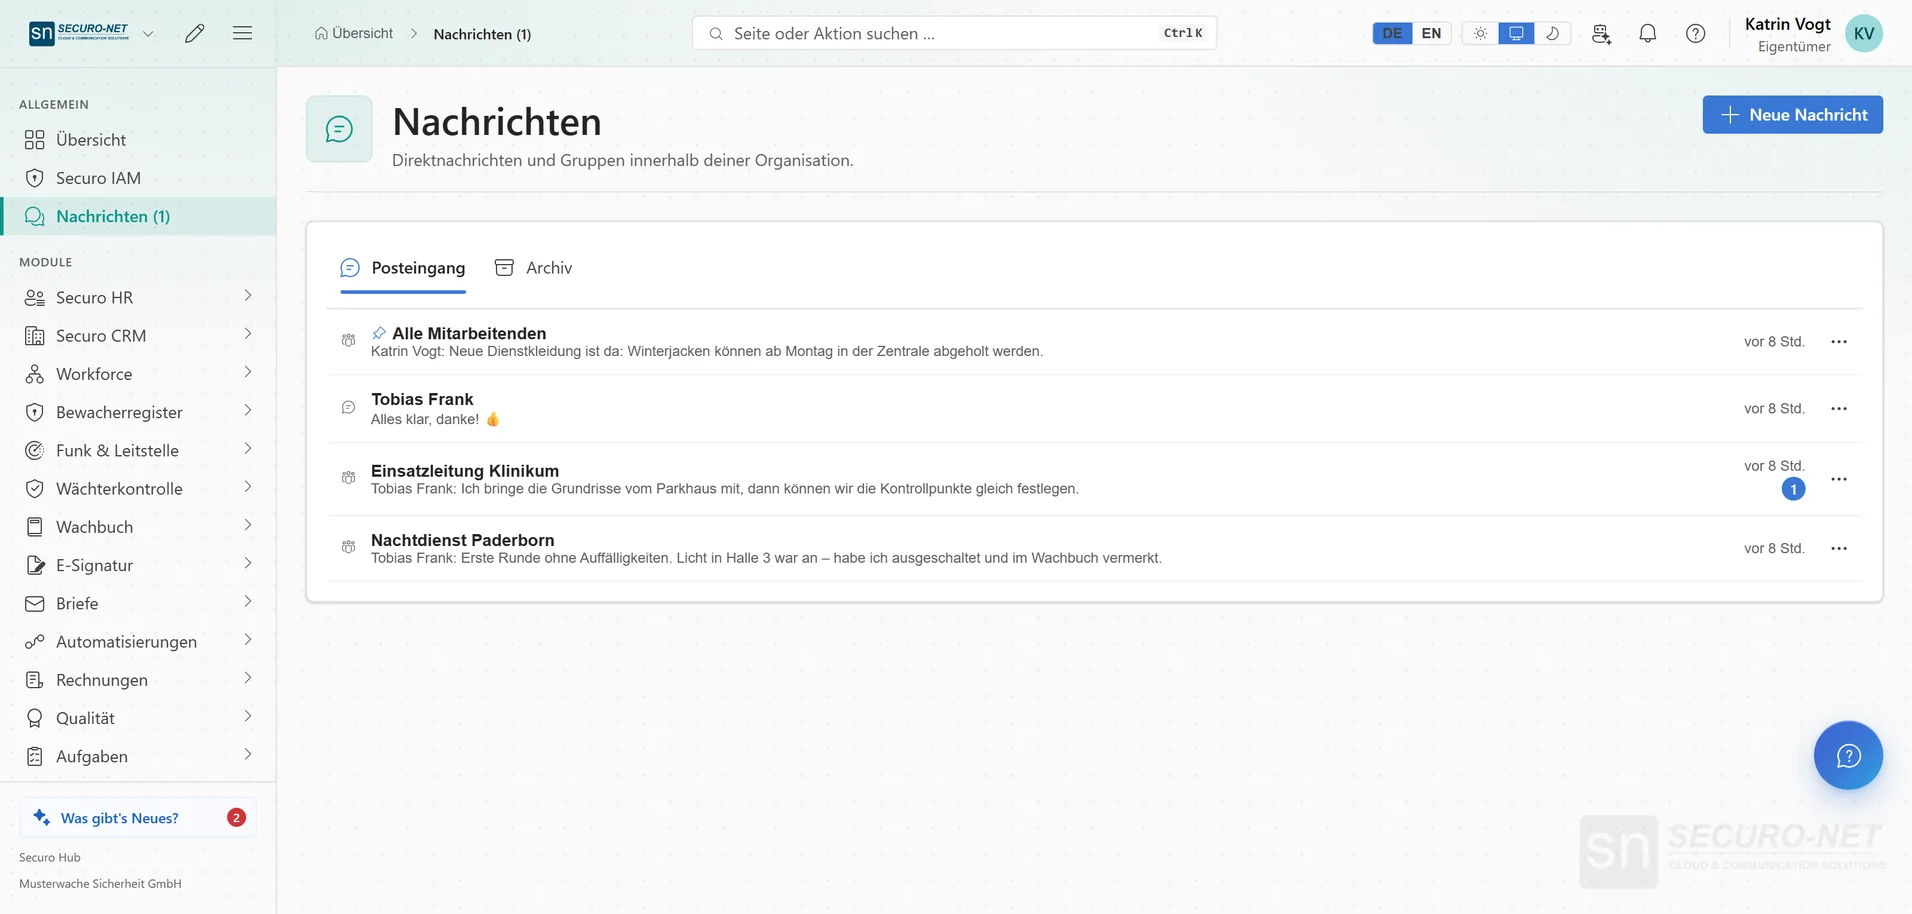Enable light theme sun icon
The image size is (1912, 914).
pyautogui.click(x=1480, y=33)
